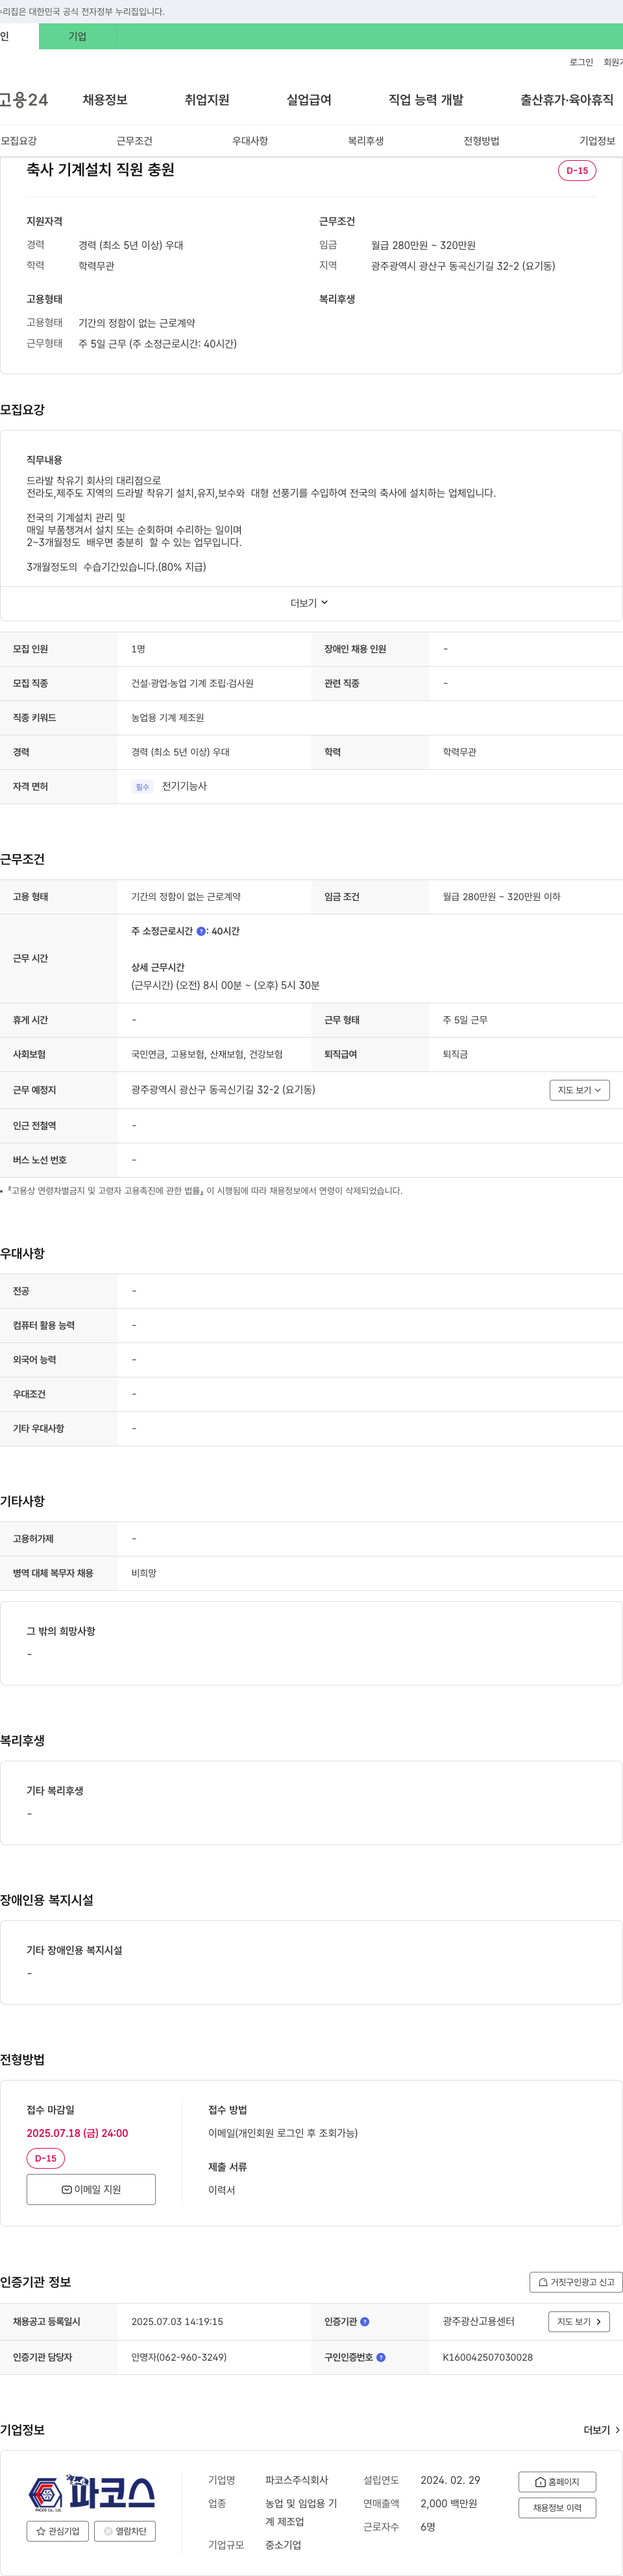Click the 고용24 logo
623x2576 pixels.
23,100
